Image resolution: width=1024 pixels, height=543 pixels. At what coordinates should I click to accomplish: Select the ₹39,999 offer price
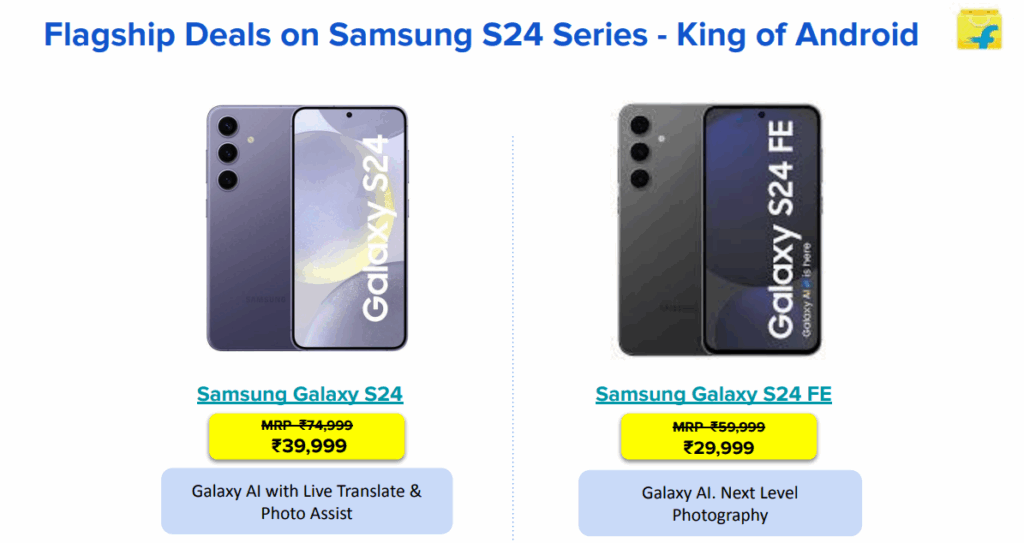pyautogui.click(x=309, y=445)
